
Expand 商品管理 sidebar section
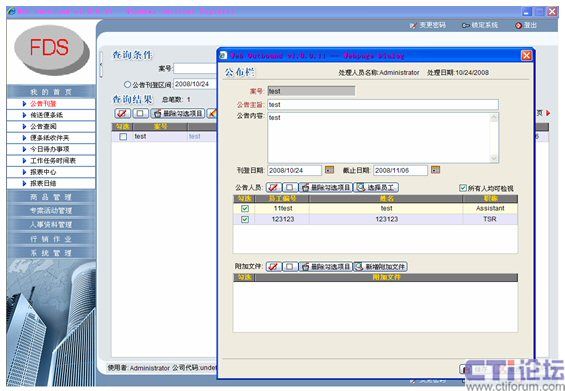pyautogui.click(x=51, y=197)
